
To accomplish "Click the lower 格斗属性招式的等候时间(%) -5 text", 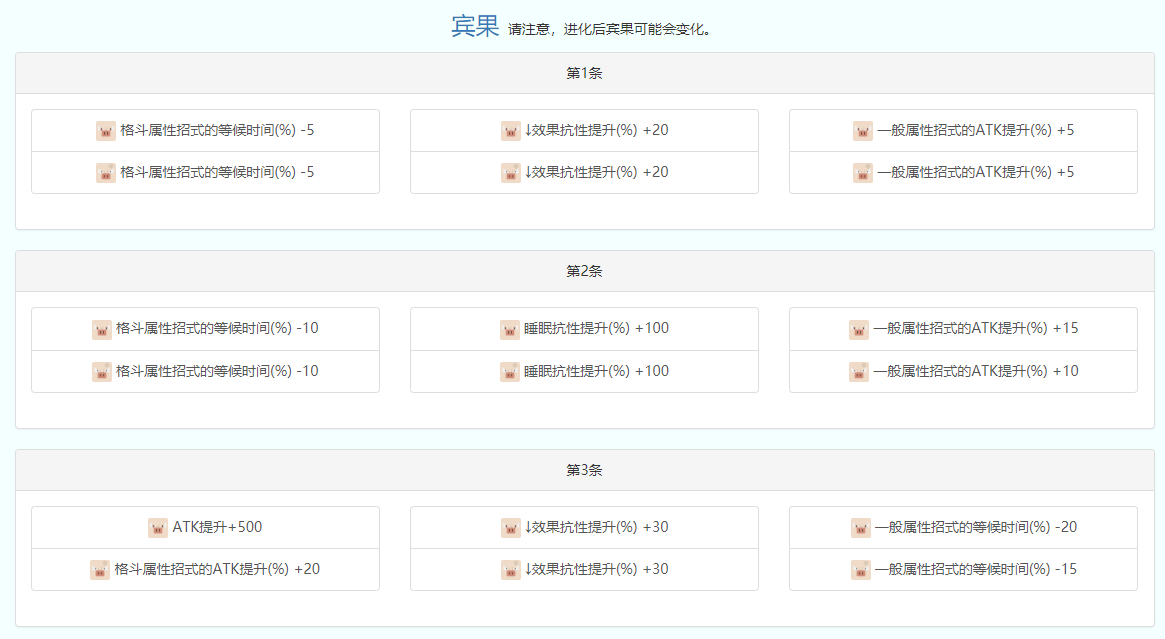I will click(x=217, y=172).
